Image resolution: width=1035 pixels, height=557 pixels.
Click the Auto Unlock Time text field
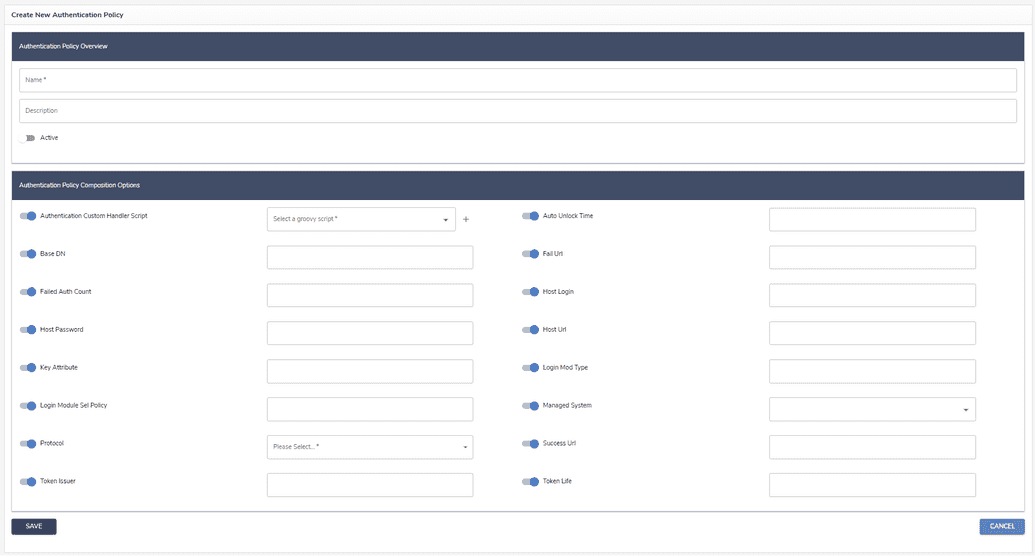tap(872, 219)
